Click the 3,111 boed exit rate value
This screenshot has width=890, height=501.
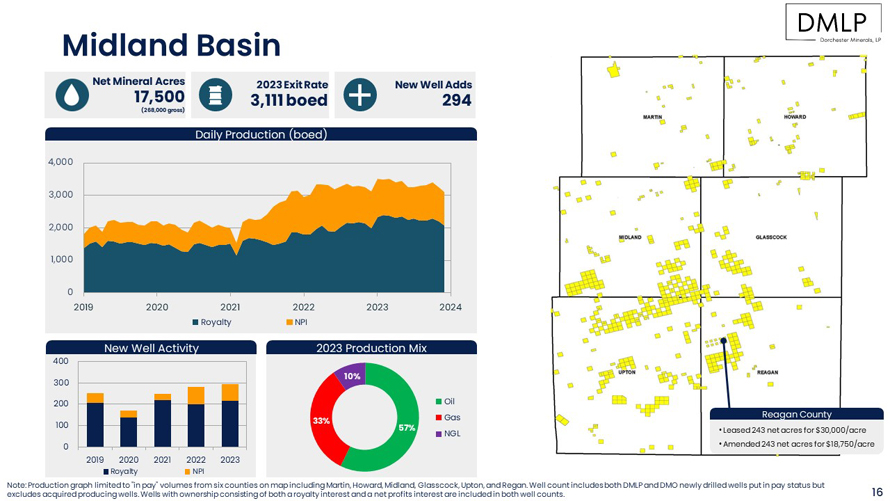tap(289, 100)
